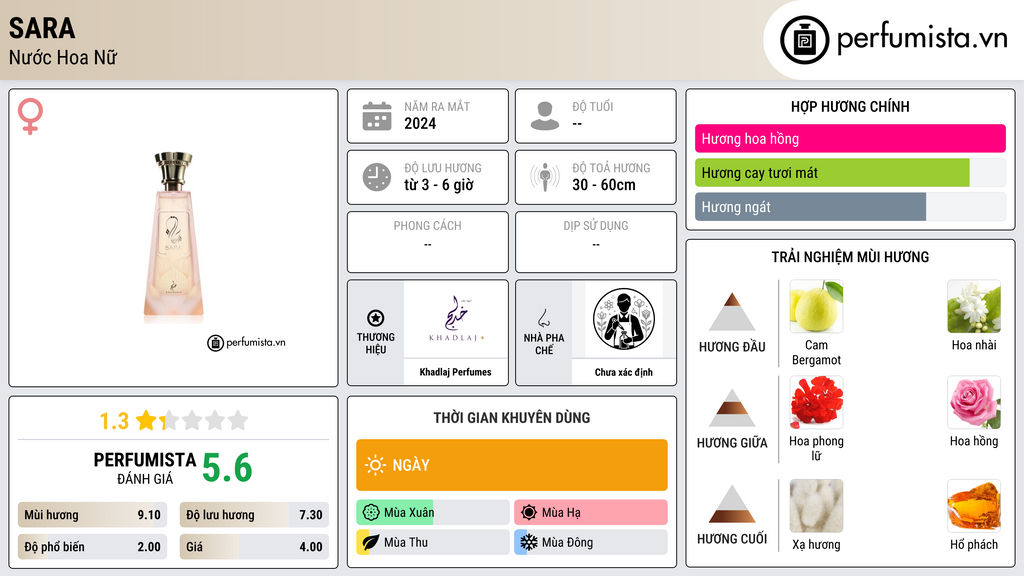Click the Perfumista đánh giá label
Image resolution: width=1024 pixels, height=576 pixels.
[x=145, y=468]
